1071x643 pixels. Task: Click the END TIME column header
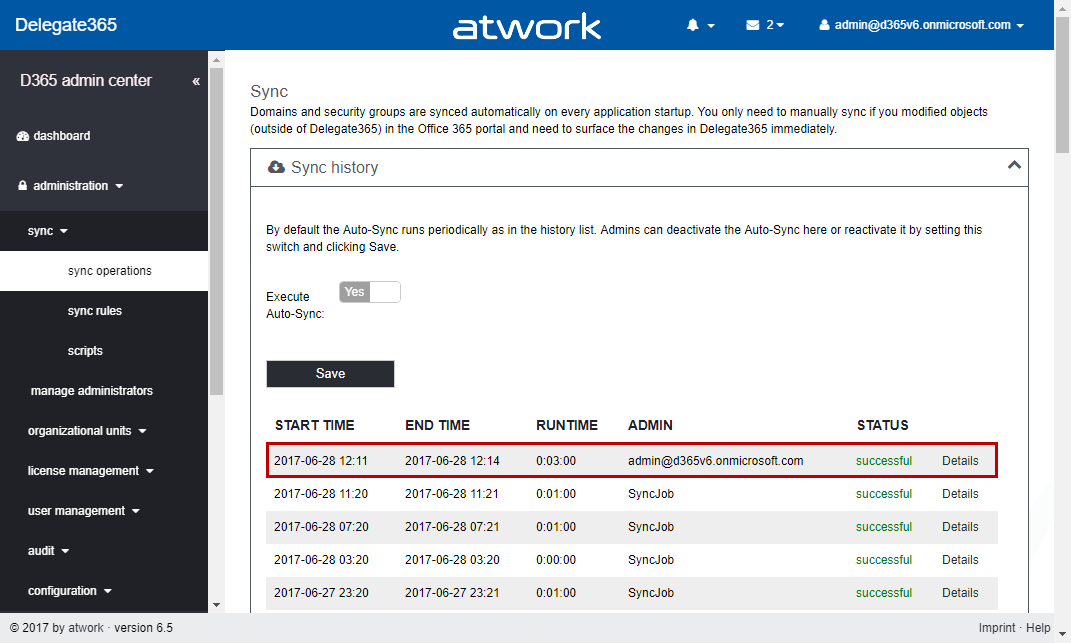coord(437,425)
